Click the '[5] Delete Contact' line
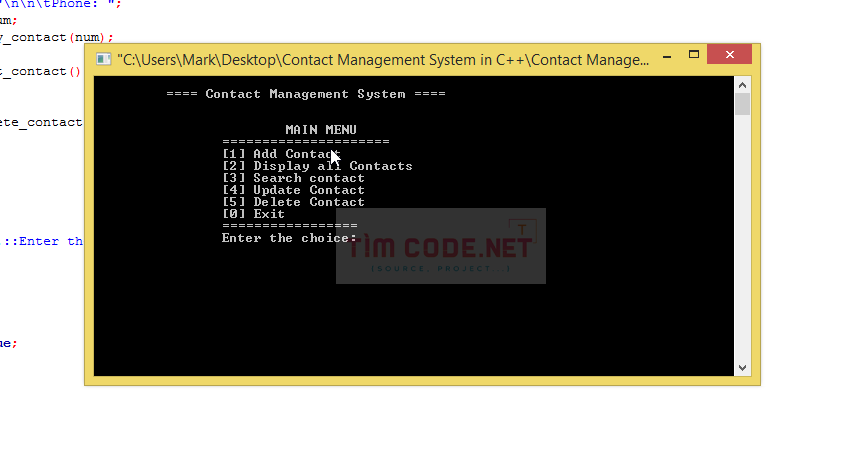842x452 pixels. (293, 202)
